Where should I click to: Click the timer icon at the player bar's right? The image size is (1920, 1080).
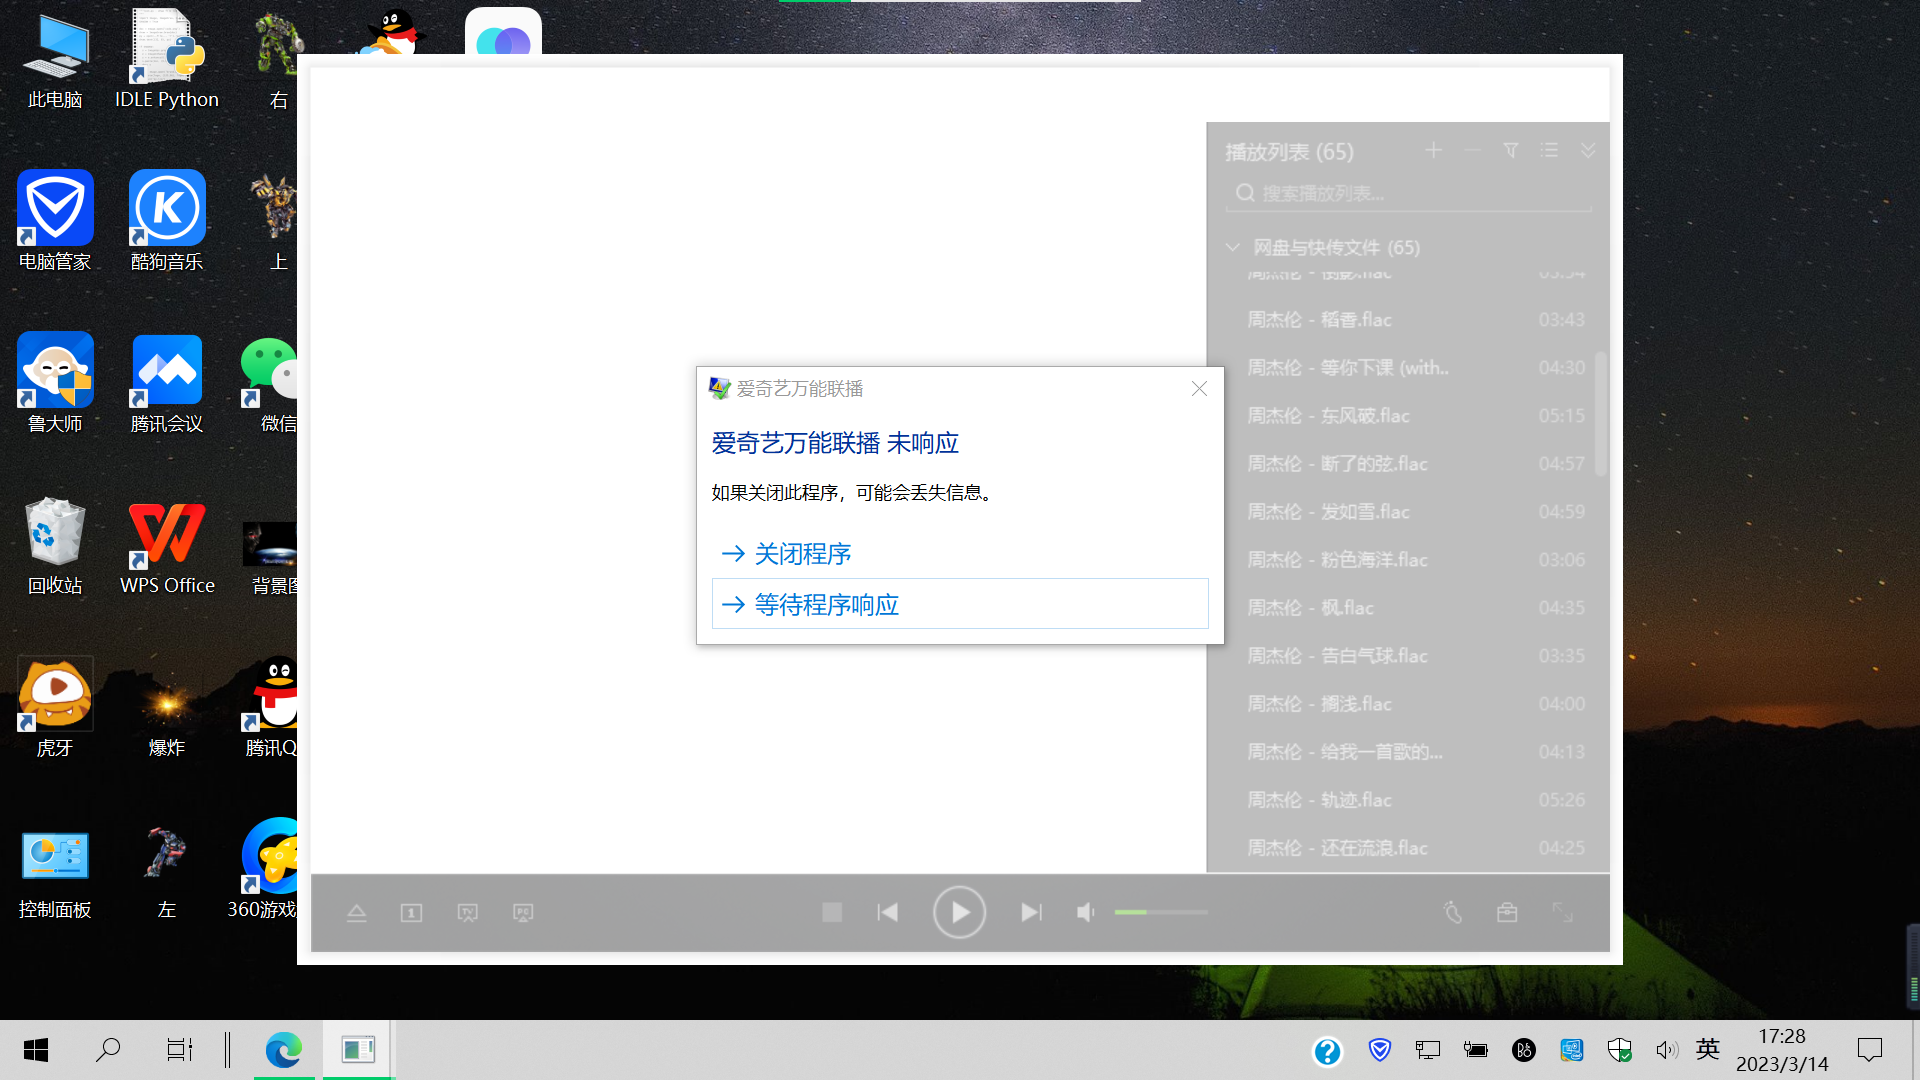pos(1453,912)
